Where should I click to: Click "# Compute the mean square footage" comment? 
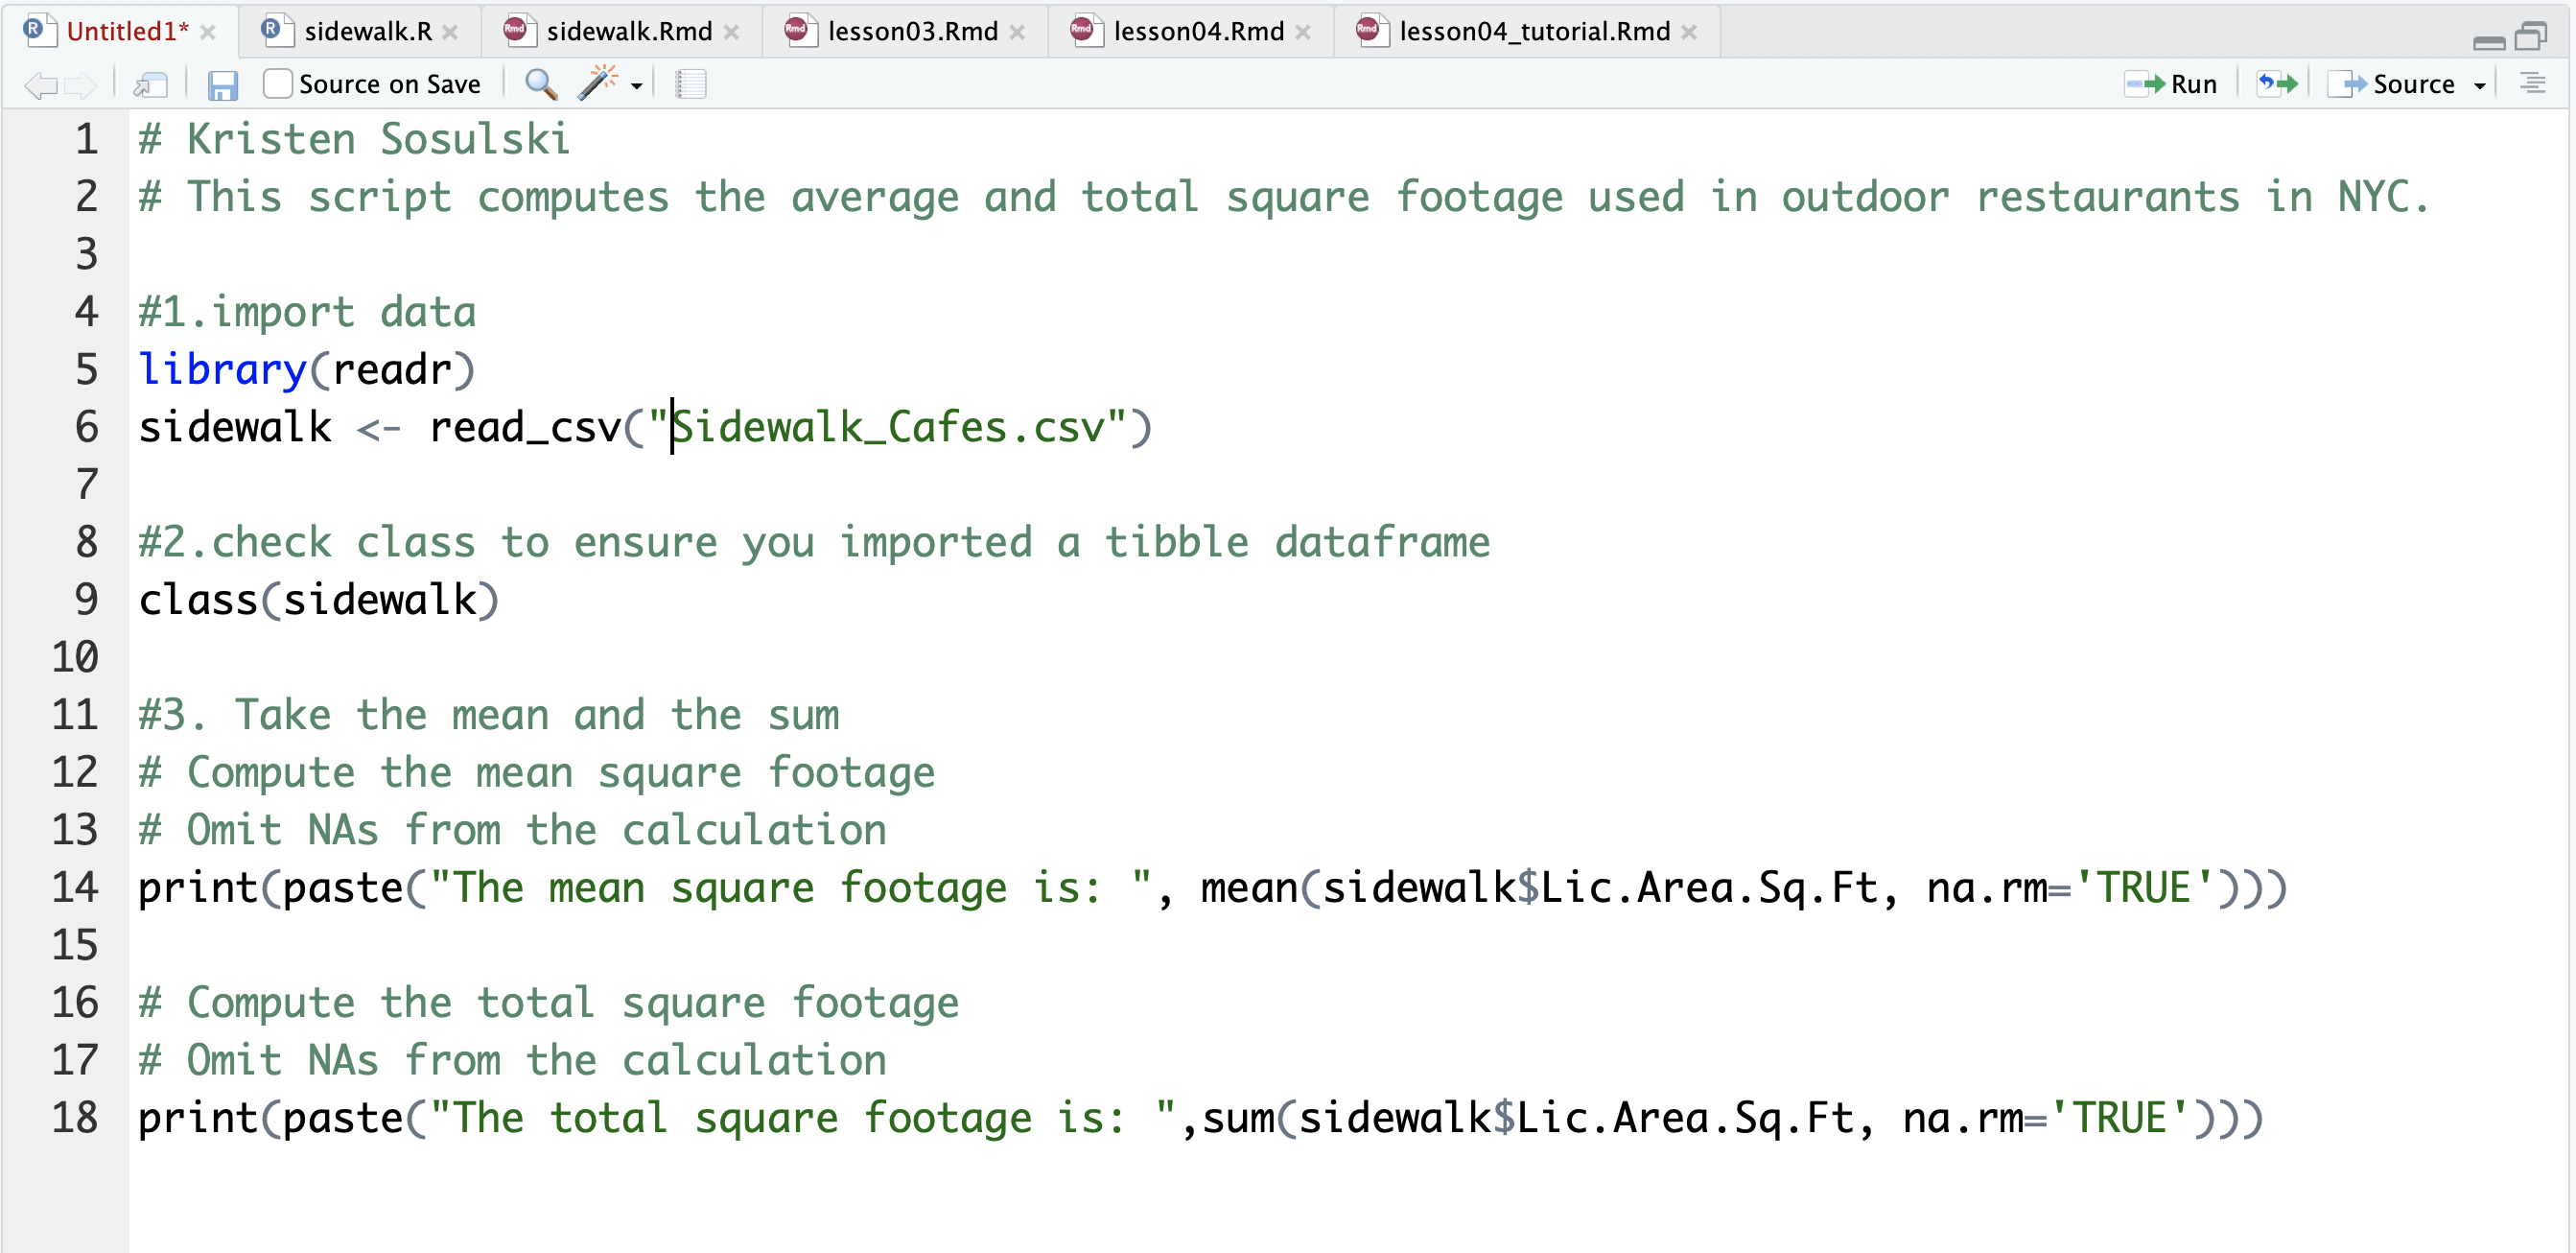537,773
